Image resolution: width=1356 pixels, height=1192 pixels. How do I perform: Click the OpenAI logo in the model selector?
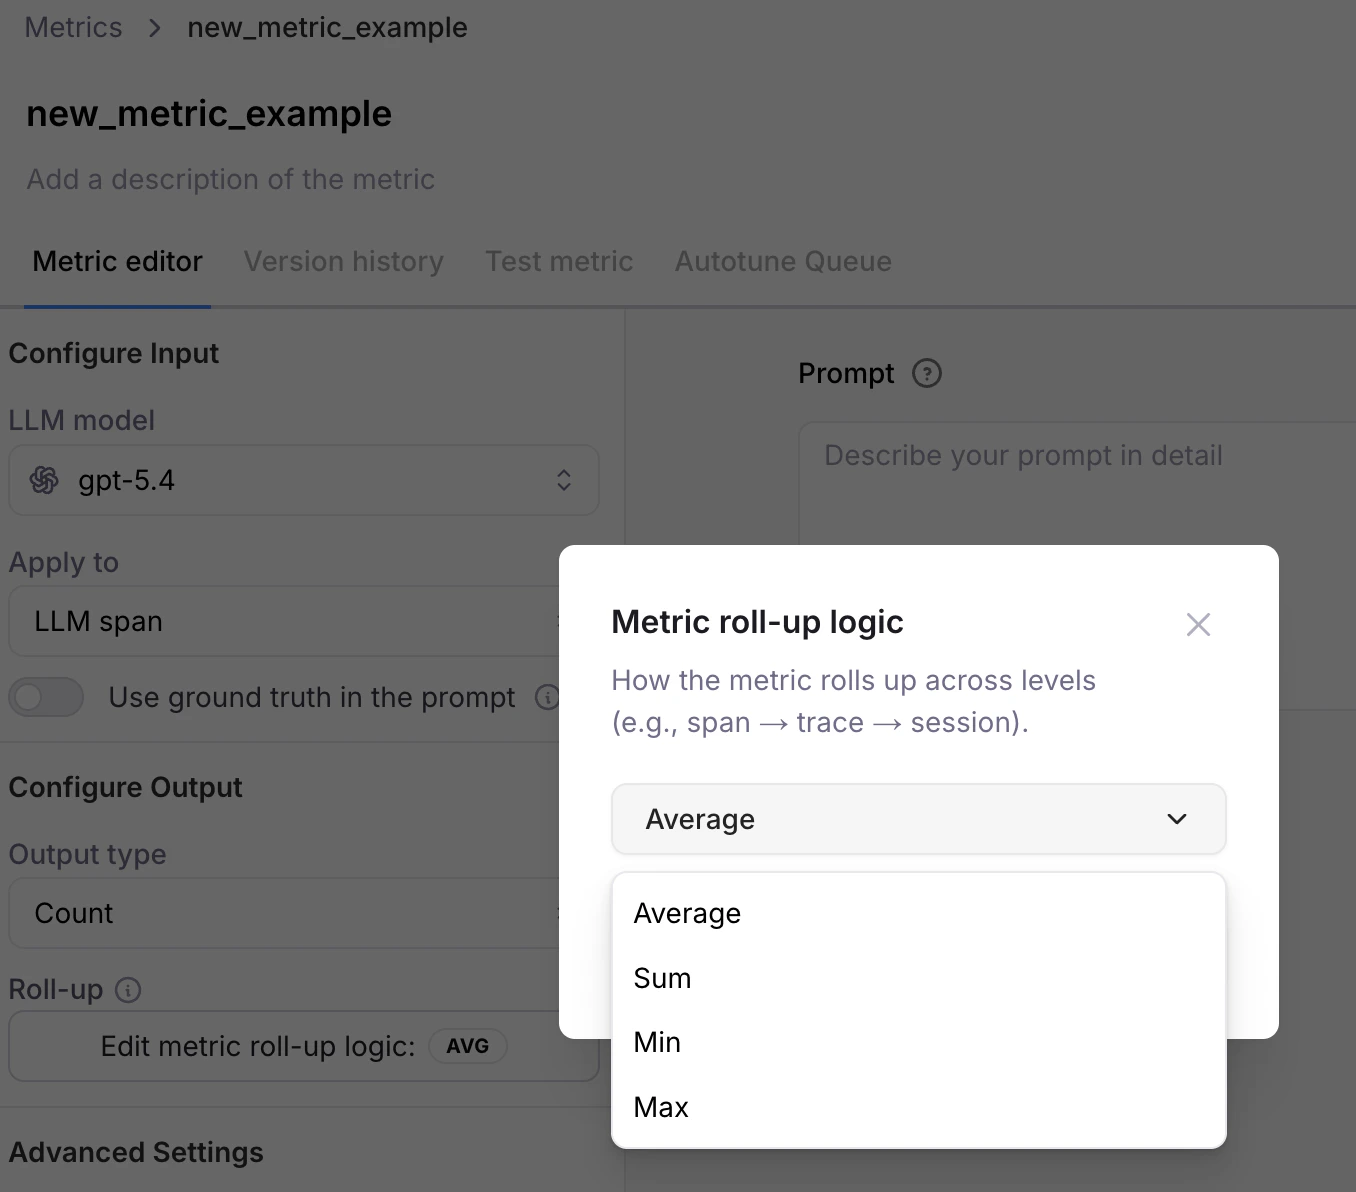click(x=44, y=480)
